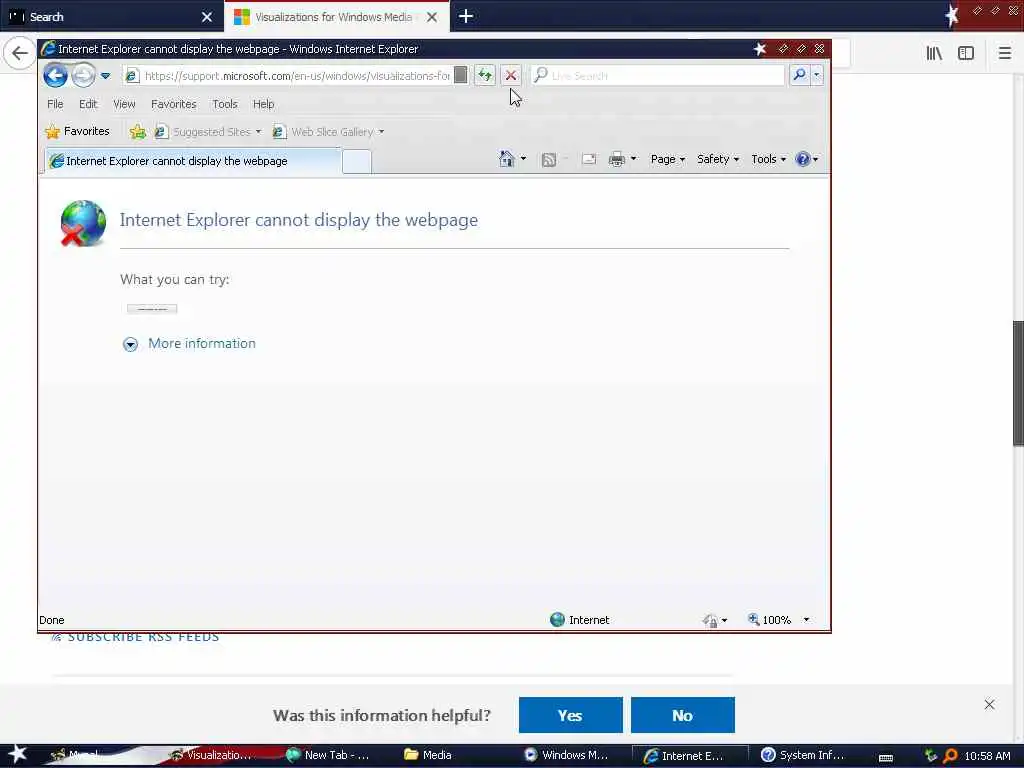This screenshot has width=1024, height=768.
Task: Open the browser Library icon
Action: pyautogui.click(x=934, y=53)
